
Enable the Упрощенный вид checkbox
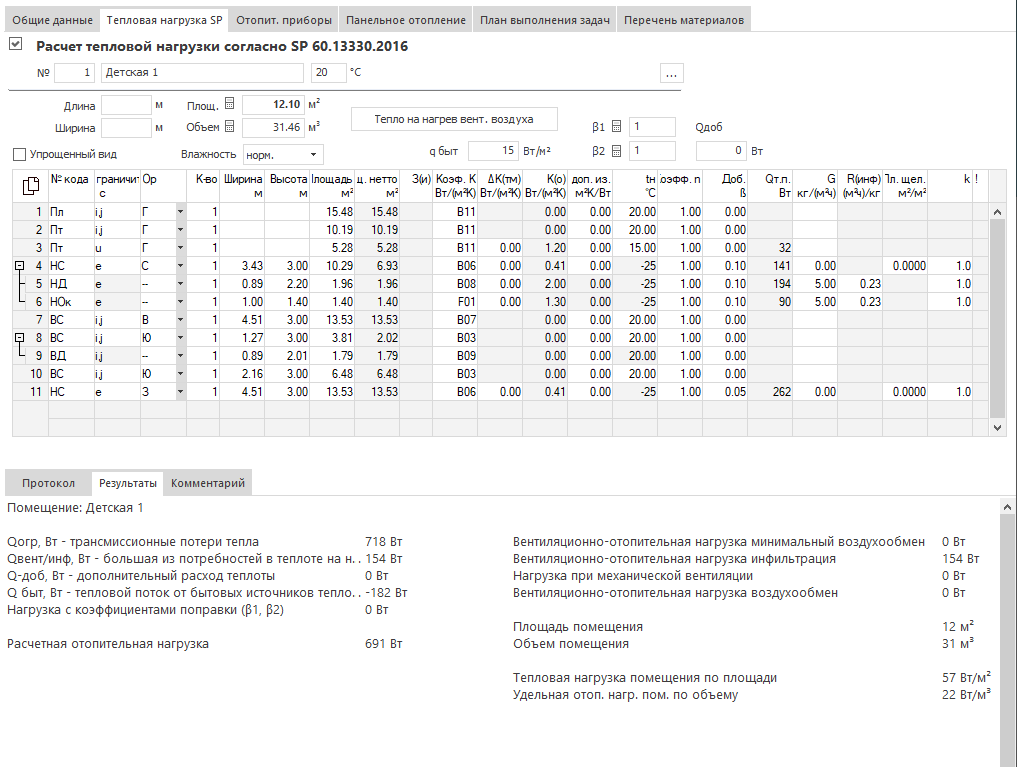point(19,154)
